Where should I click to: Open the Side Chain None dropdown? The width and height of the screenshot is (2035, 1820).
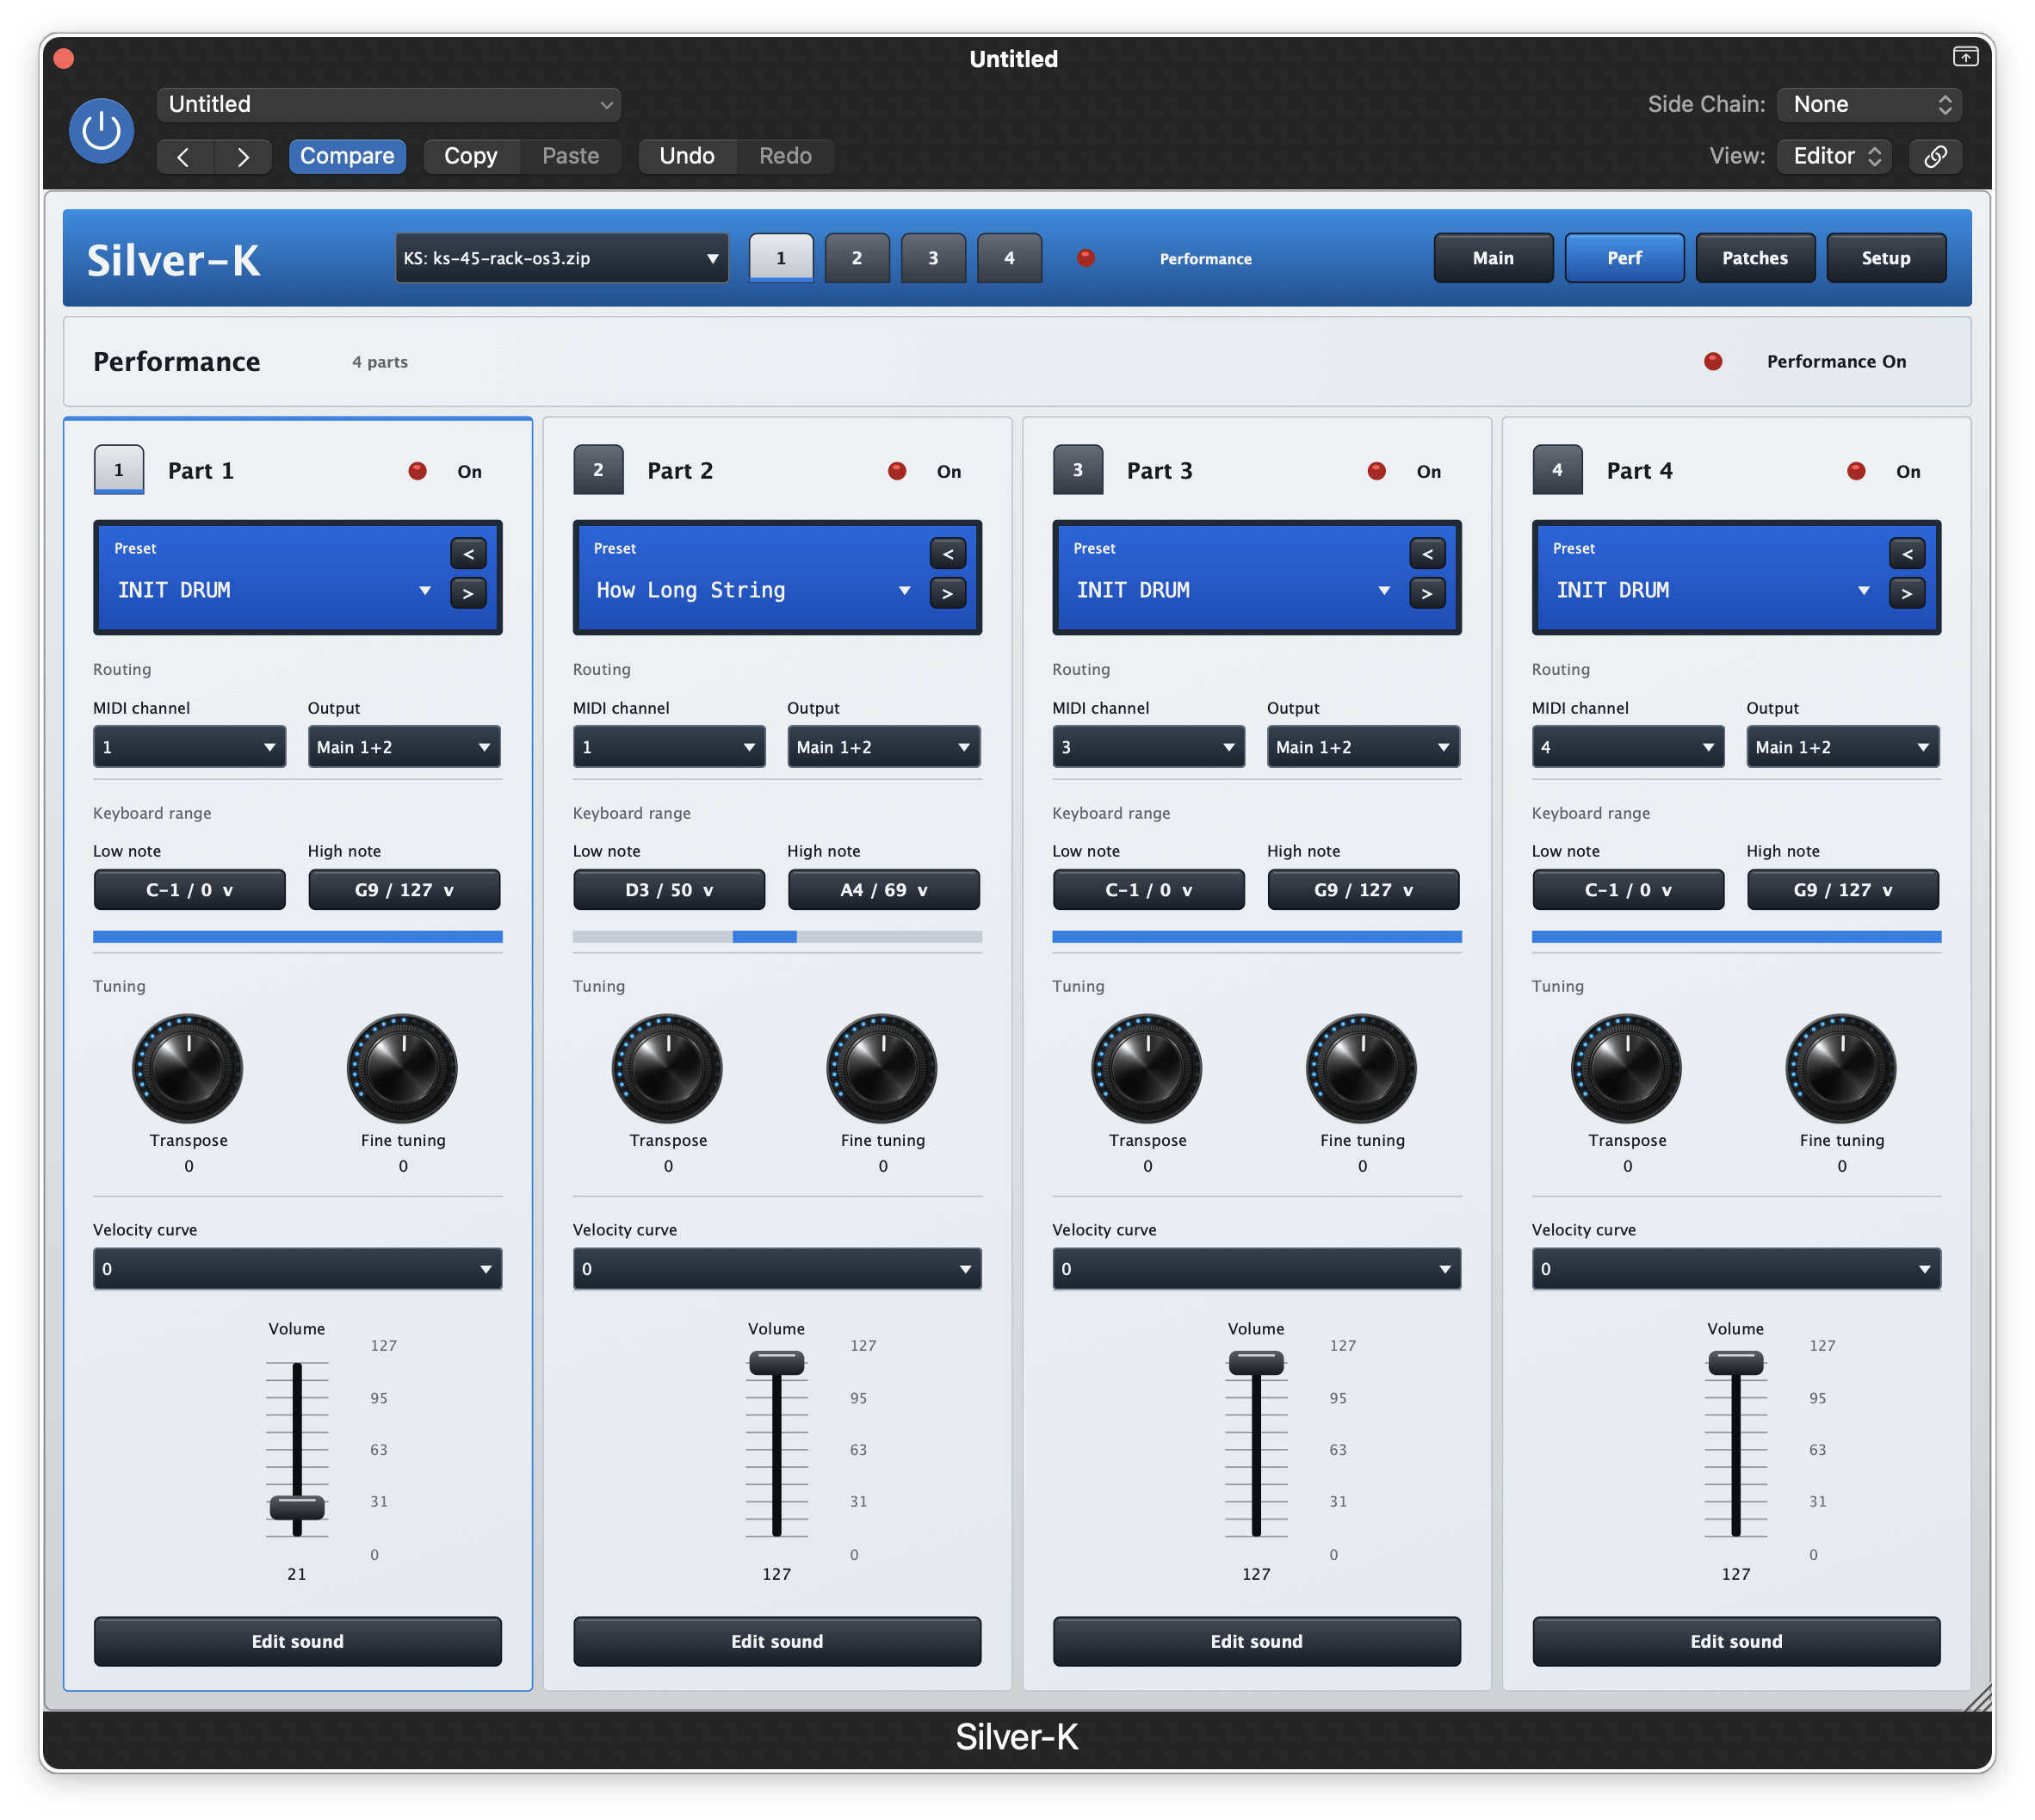click(x=1869, y=104)
